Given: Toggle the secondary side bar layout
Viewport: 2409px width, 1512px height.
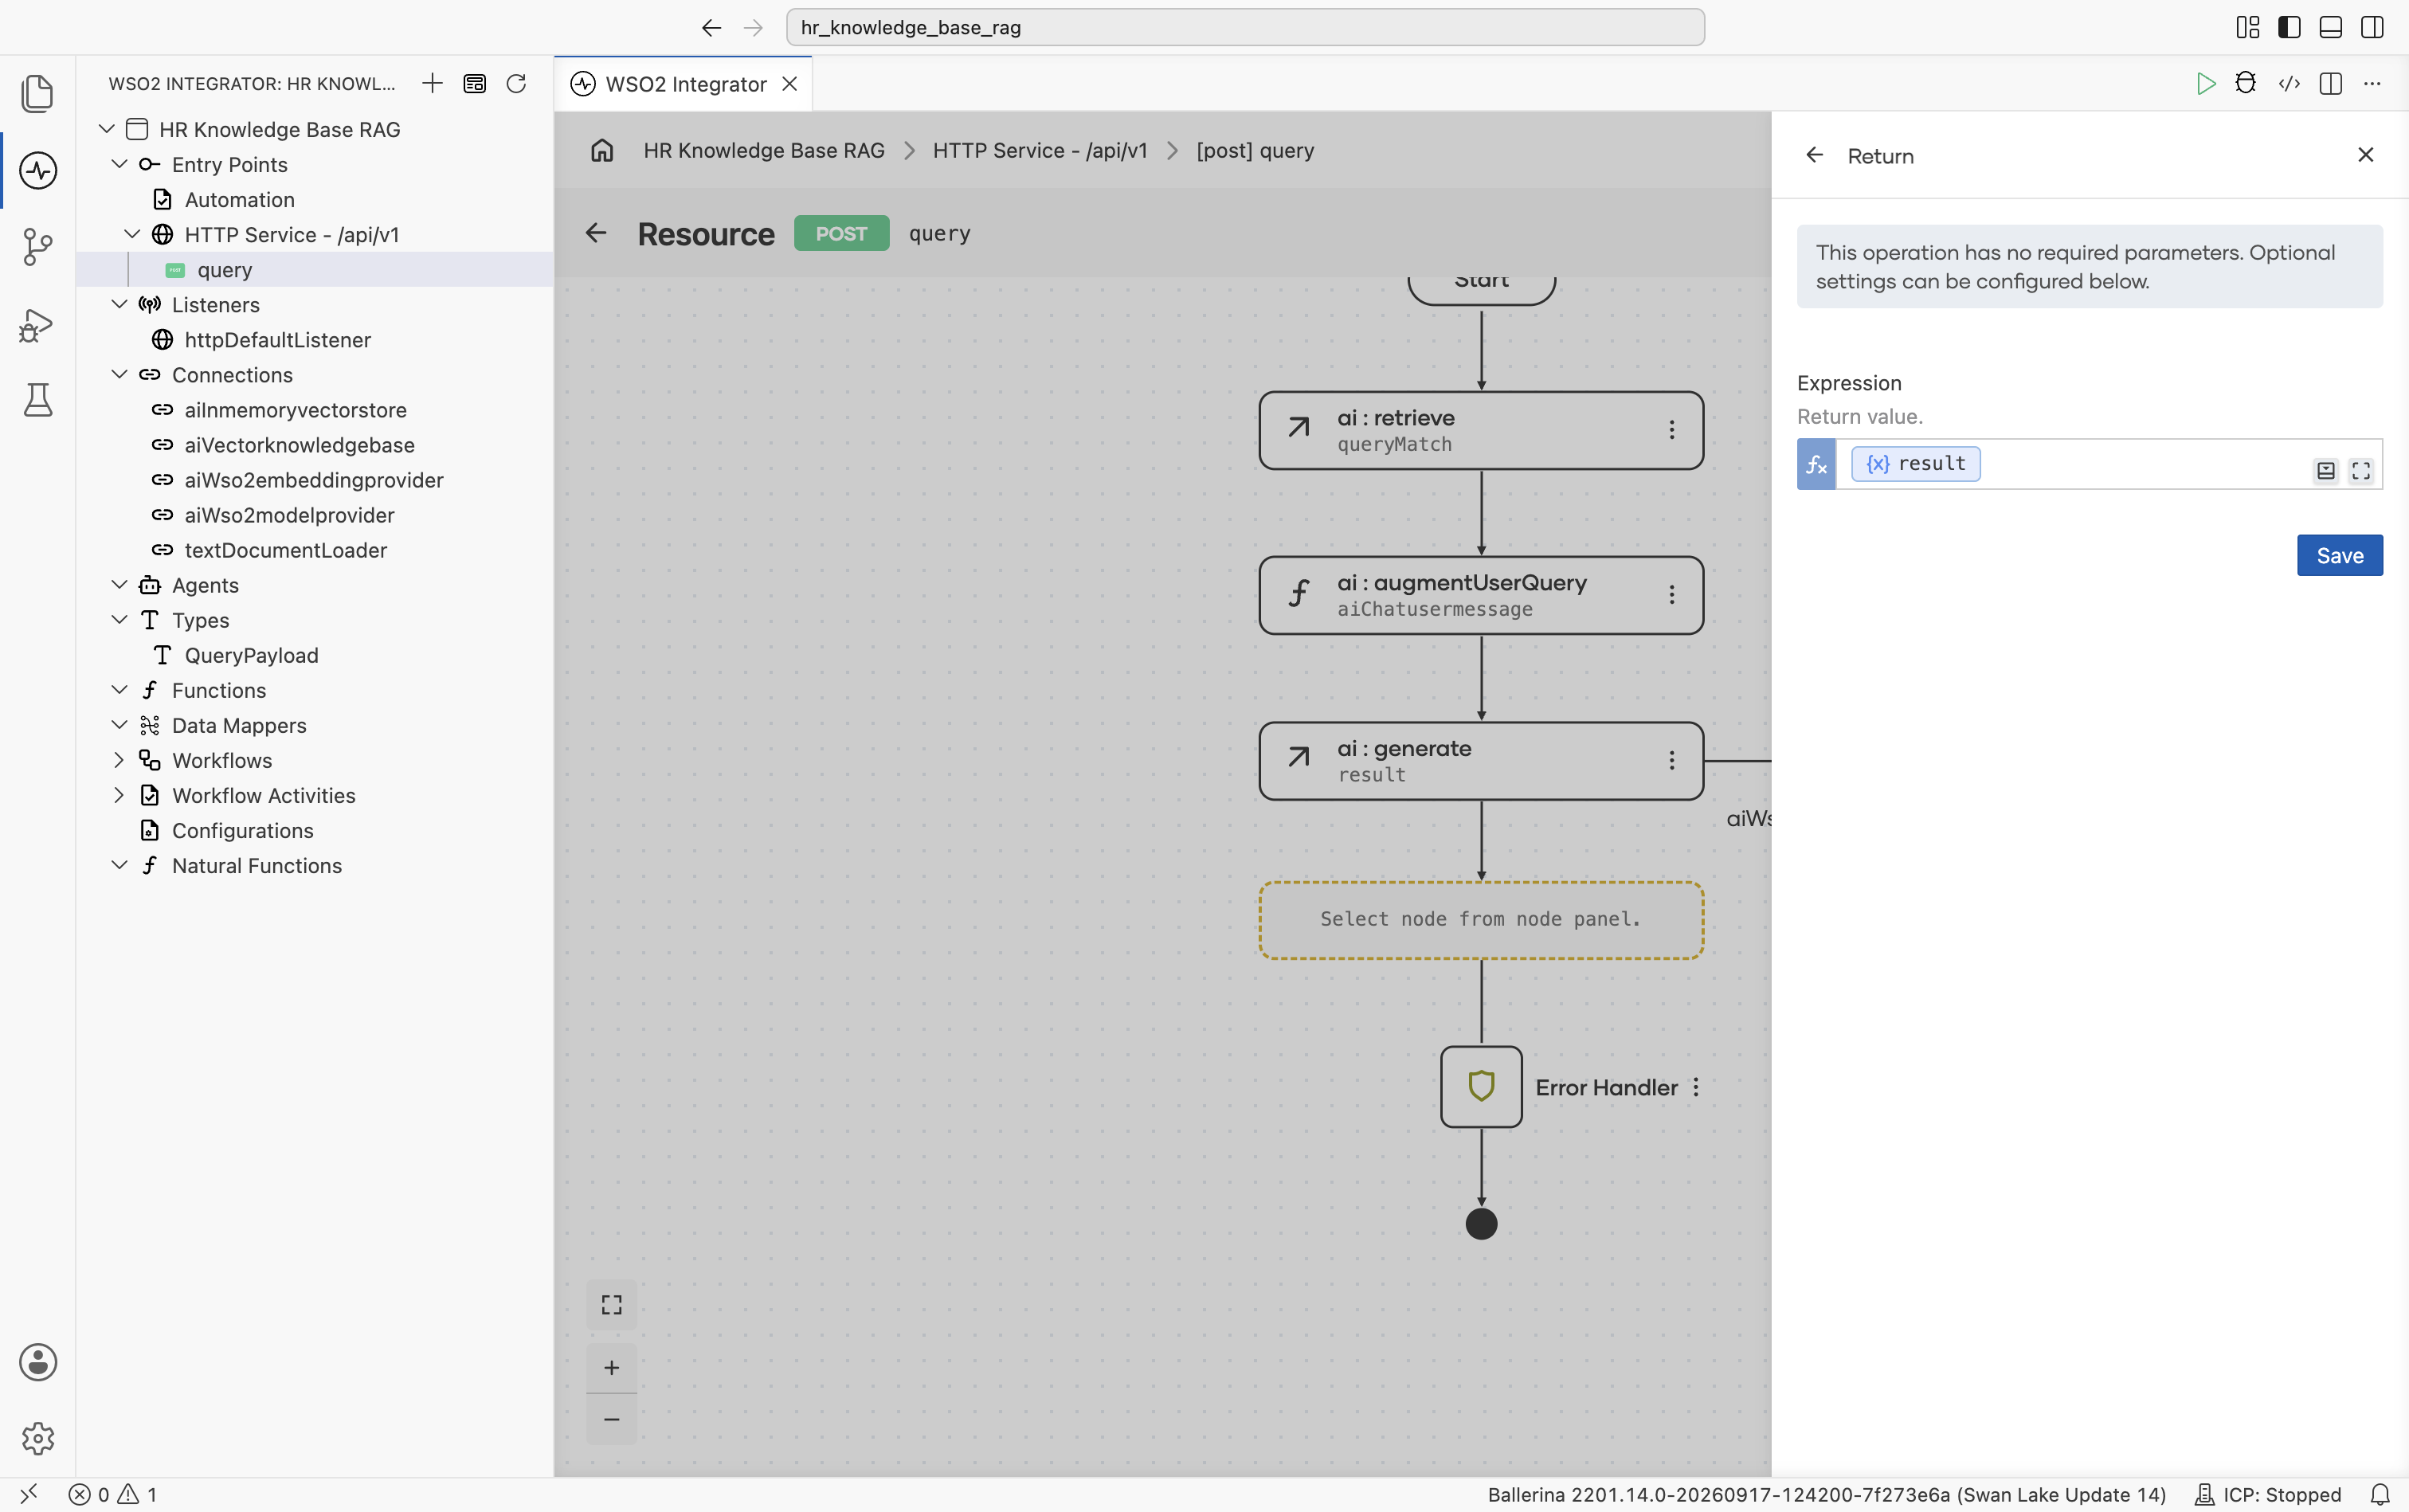Looking at the screenshot, I should [2372, 27].
